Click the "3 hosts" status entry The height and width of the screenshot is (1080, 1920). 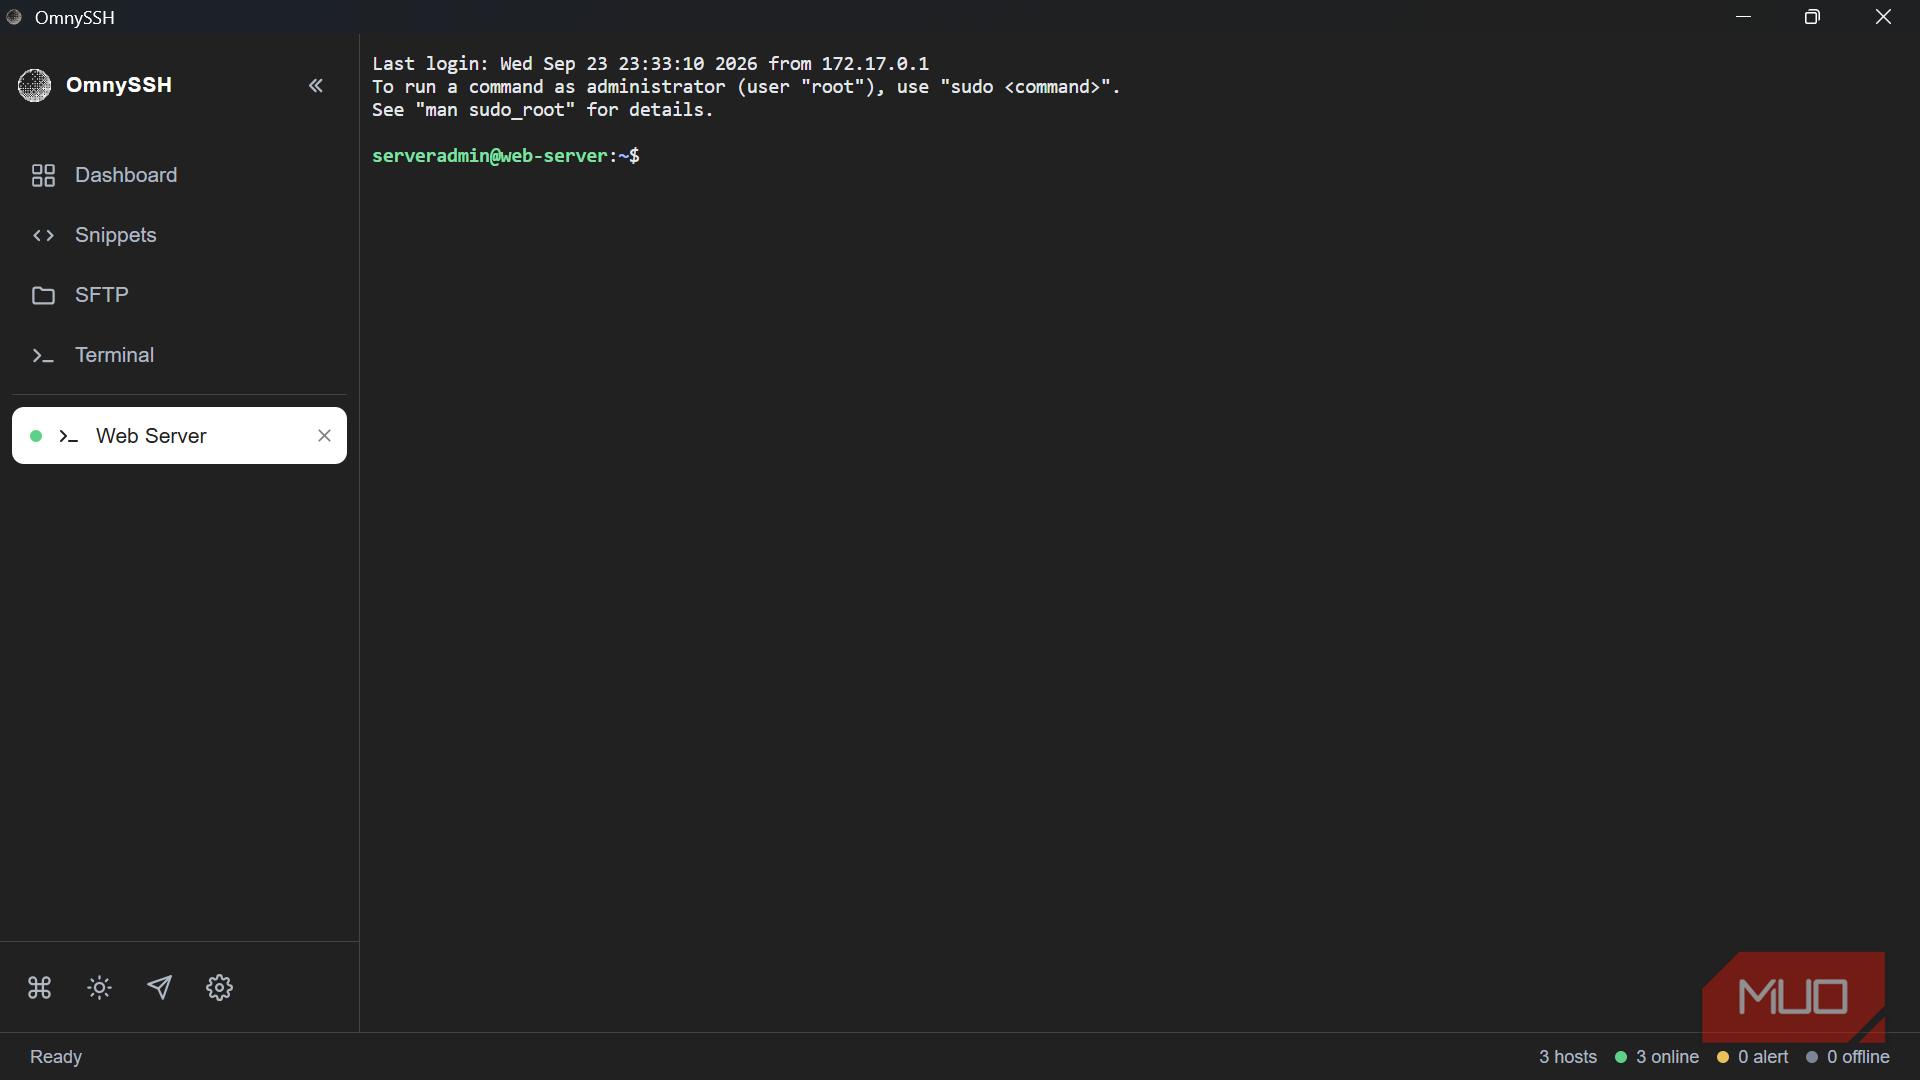[1568, 1057]
